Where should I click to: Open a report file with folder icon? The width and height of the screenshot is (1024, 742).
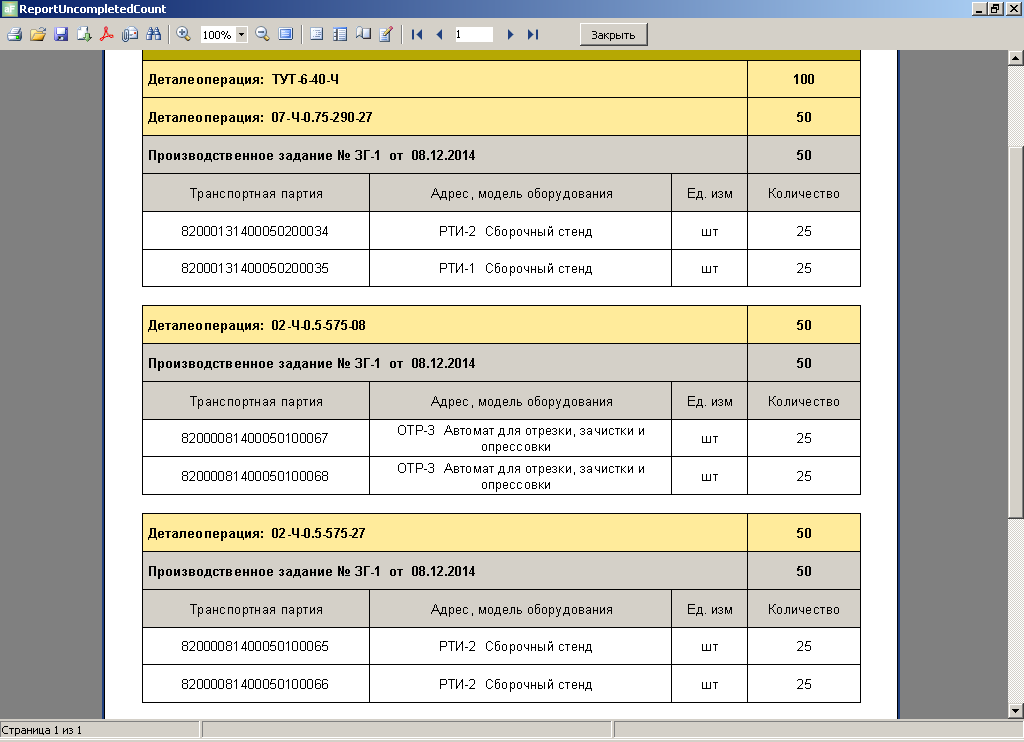[38, 35]
